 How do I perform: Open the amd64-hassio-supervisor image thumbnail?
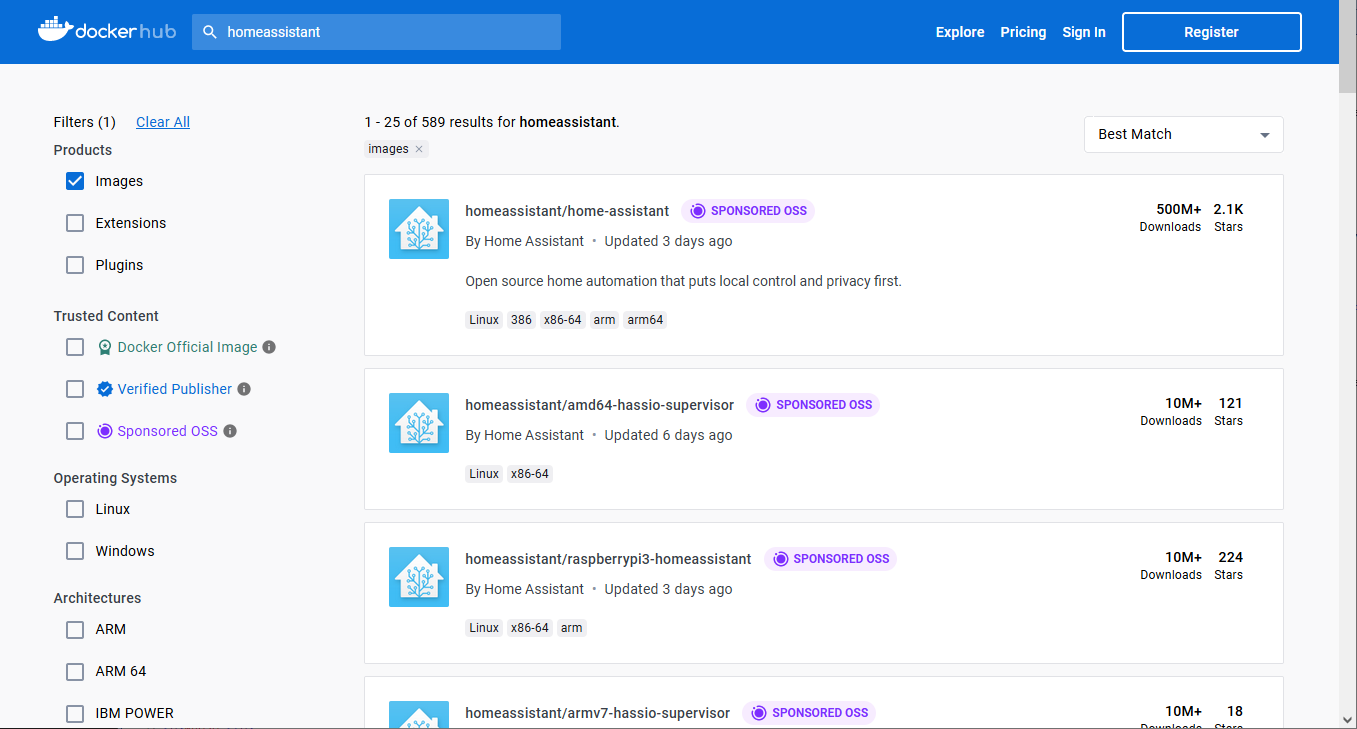(419, 423)
